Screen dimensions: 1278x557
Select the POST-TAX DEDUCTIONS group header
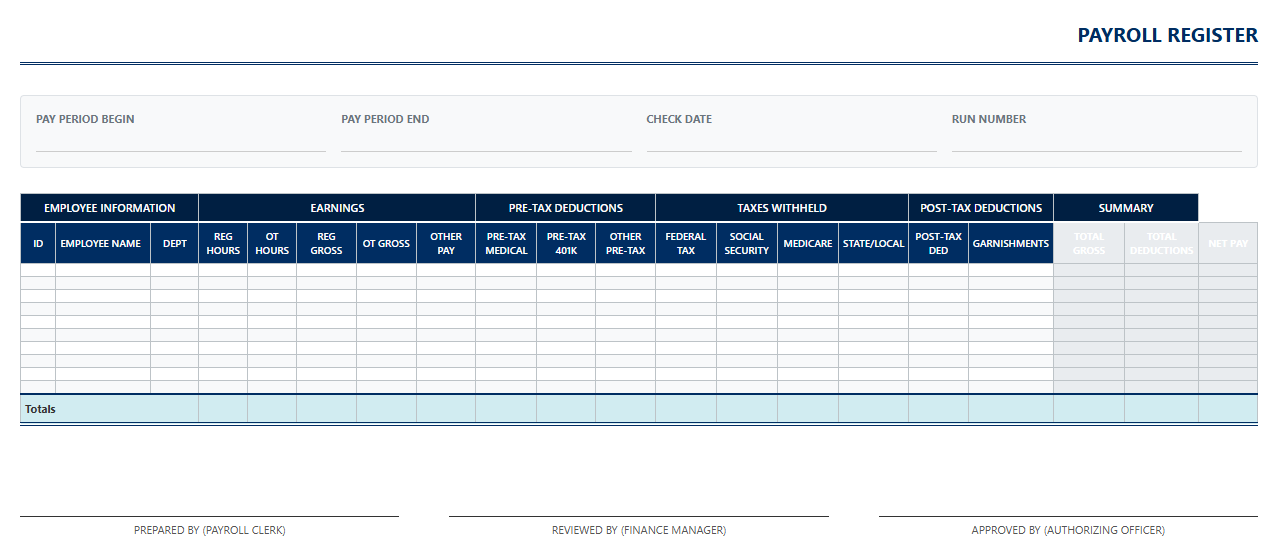981,208
